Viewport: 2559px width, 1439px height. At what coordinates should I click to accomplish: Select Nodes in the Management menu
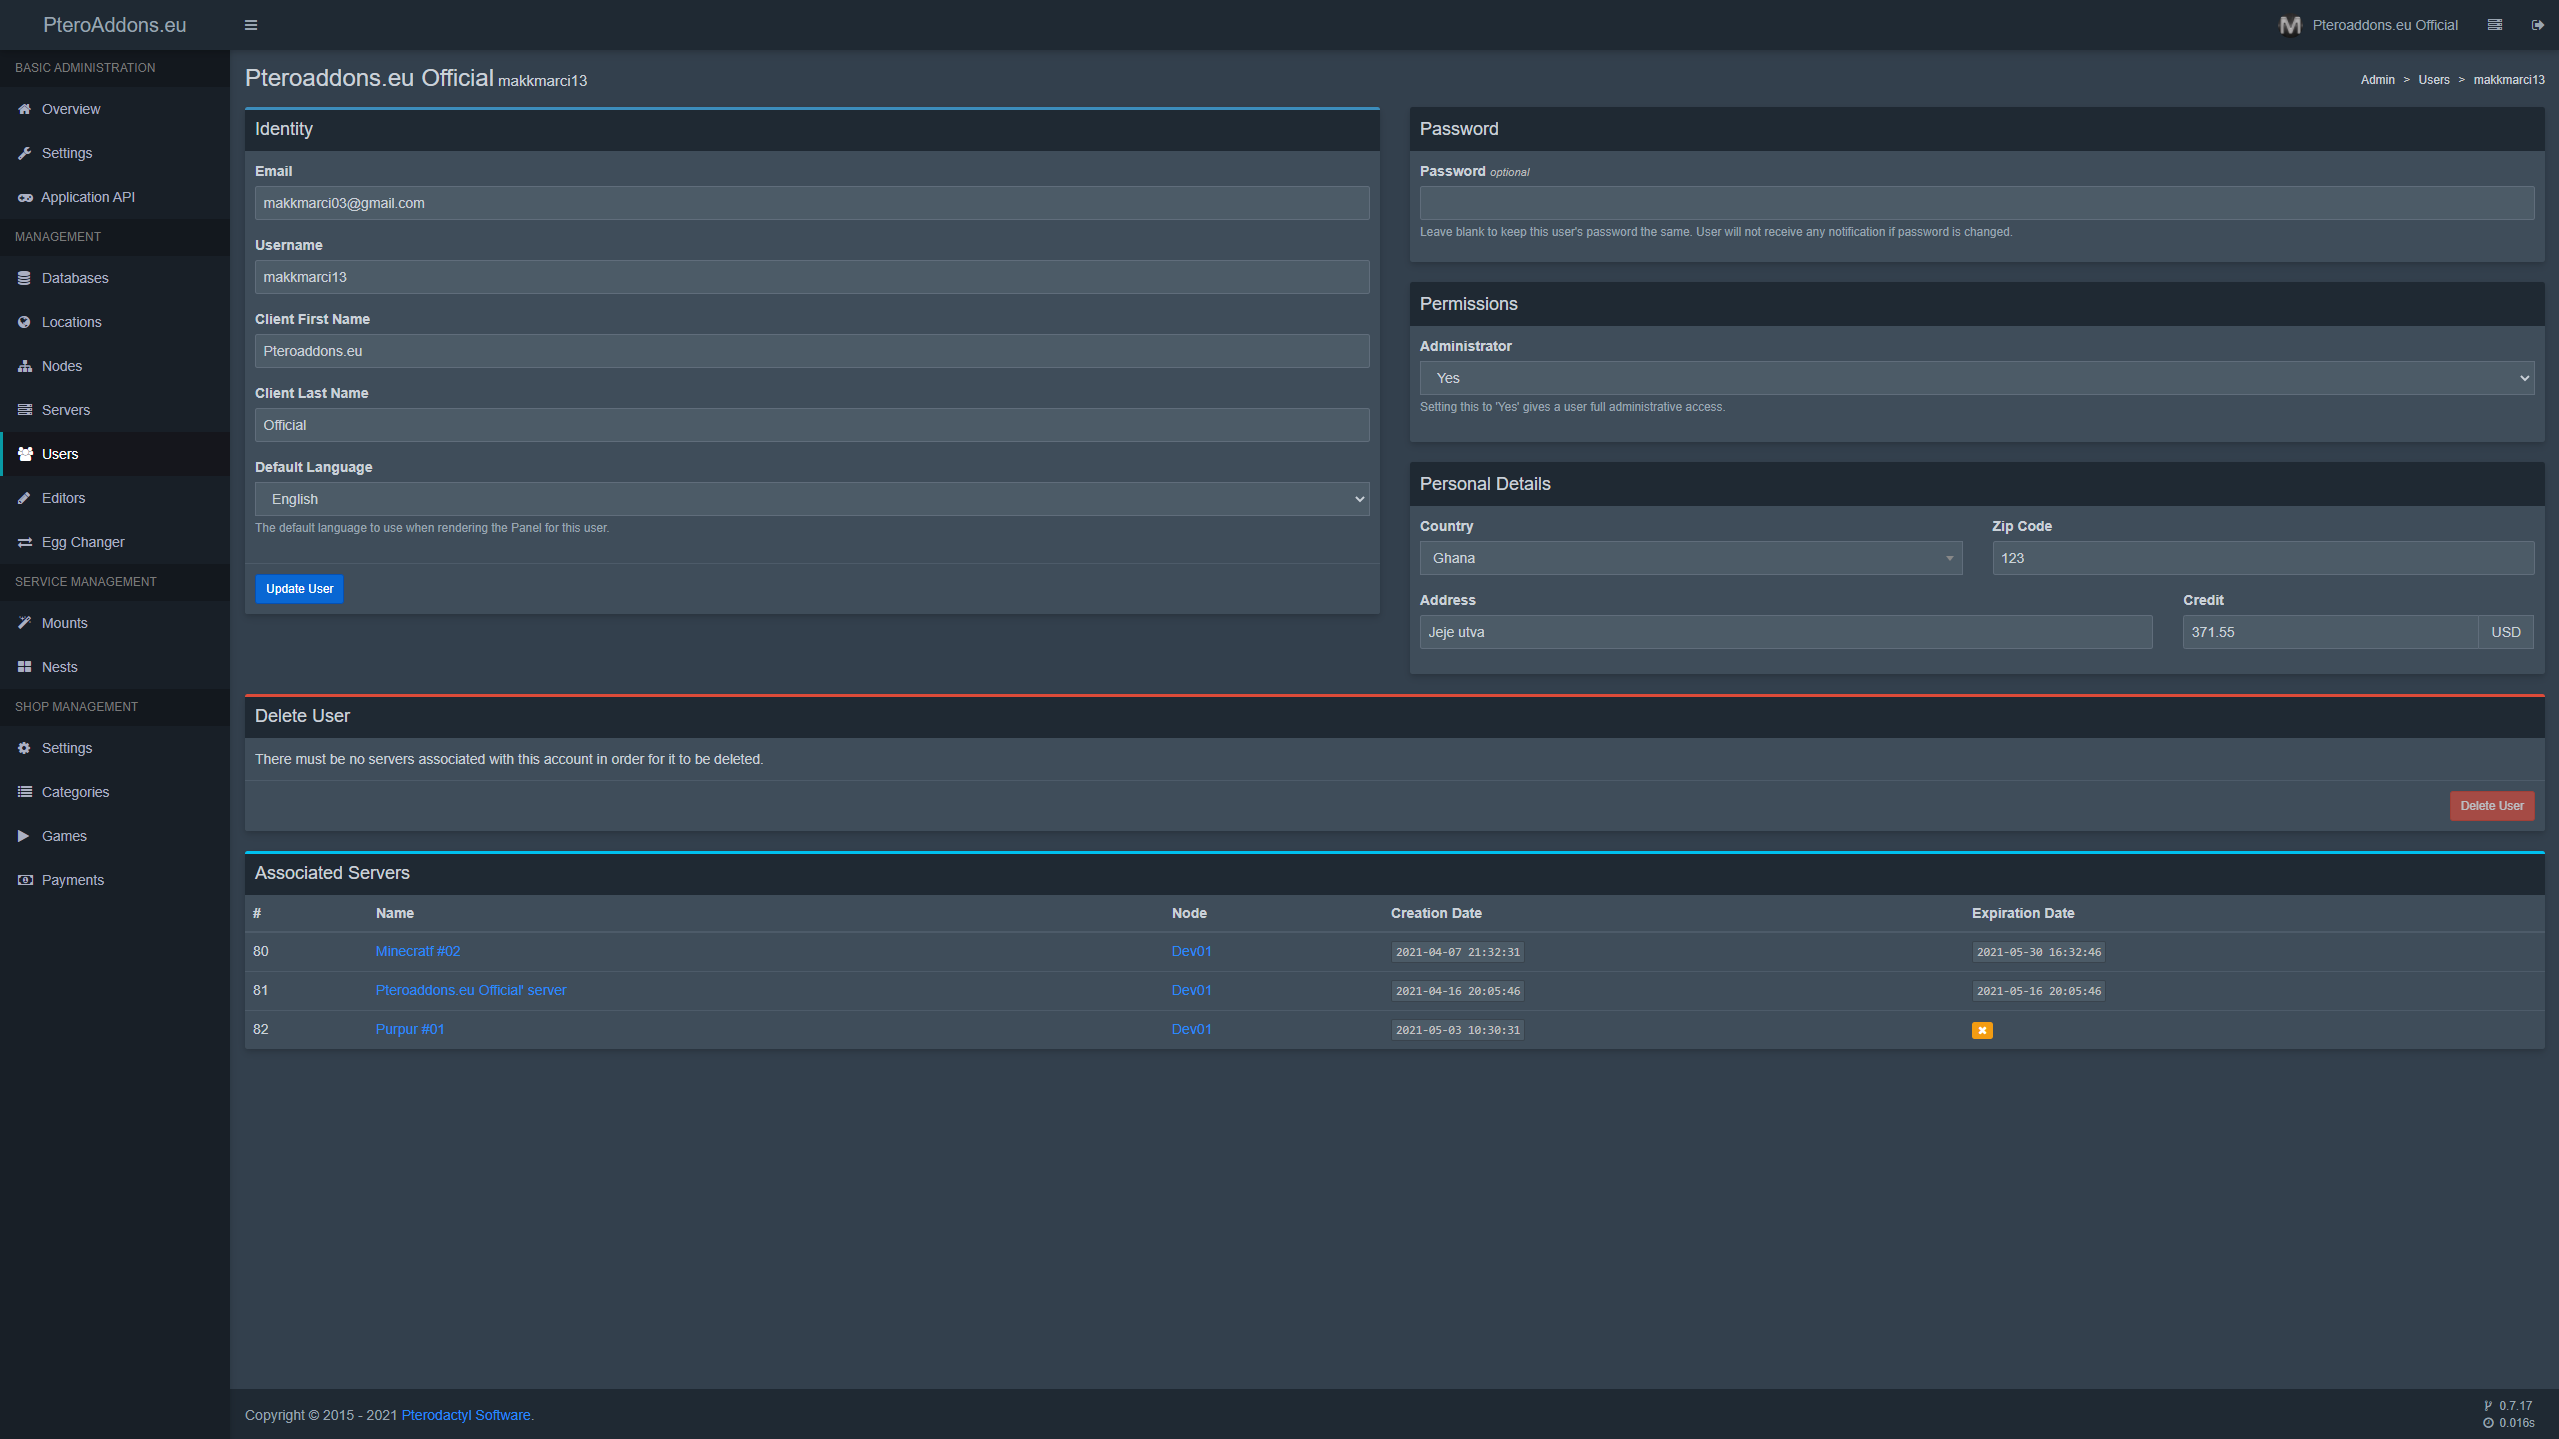tap(61, 366)
